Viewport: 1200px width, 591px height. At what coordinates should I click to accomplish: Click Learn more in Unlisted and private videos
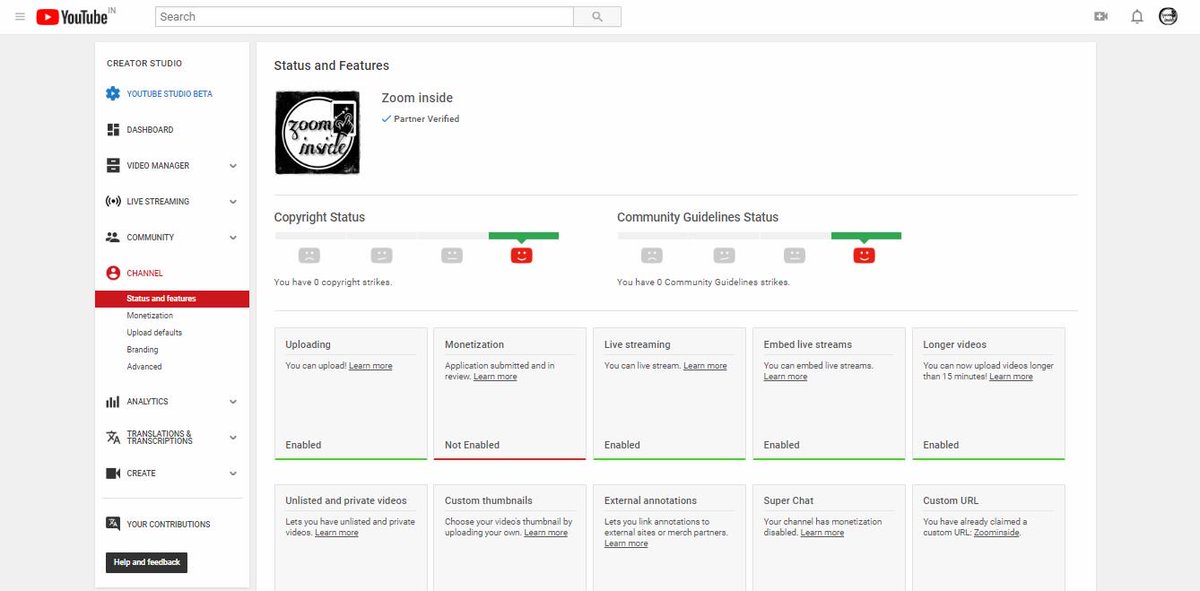pos(336,533)
